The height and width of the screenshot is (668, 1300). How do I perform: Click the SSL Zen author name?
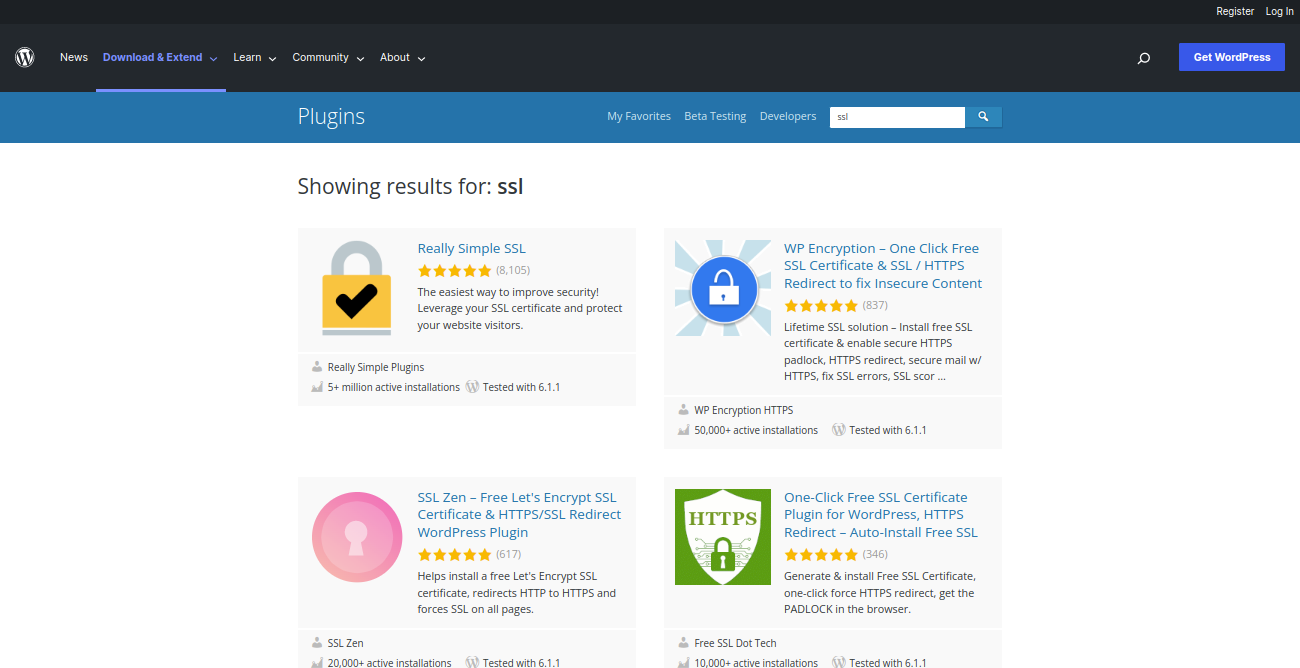click(346, 643)
